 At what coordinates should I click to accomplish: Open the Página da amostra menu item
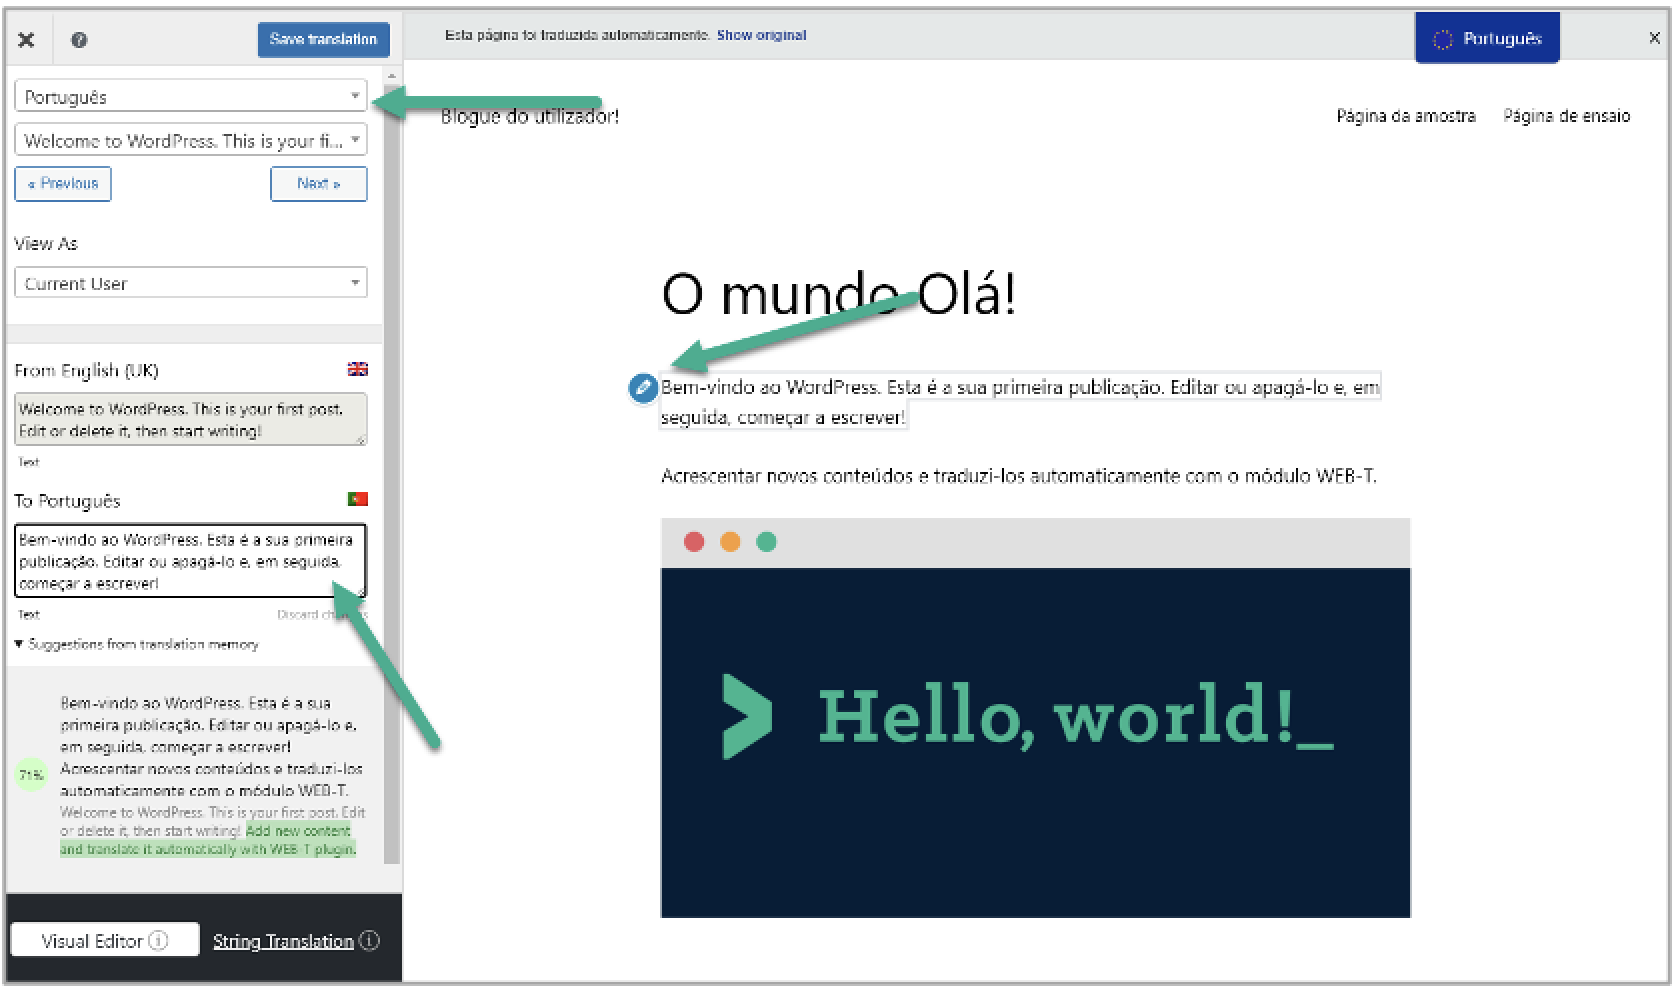tap(1406, 116)
